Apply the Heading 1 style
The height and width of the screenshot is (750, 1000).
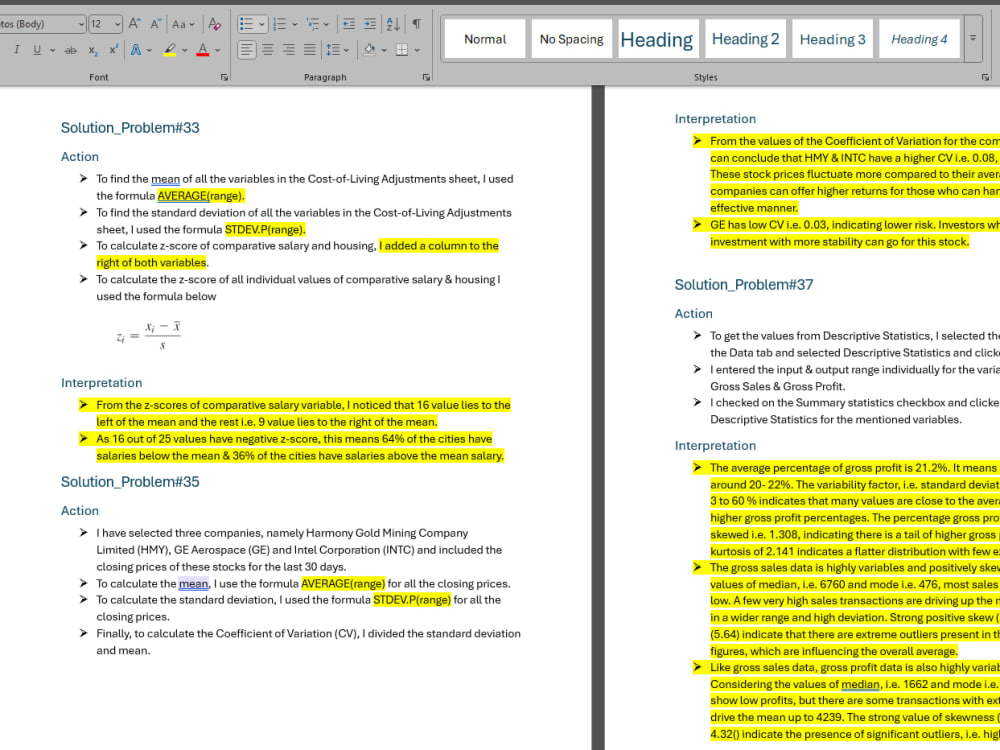[x=657, y=39]
